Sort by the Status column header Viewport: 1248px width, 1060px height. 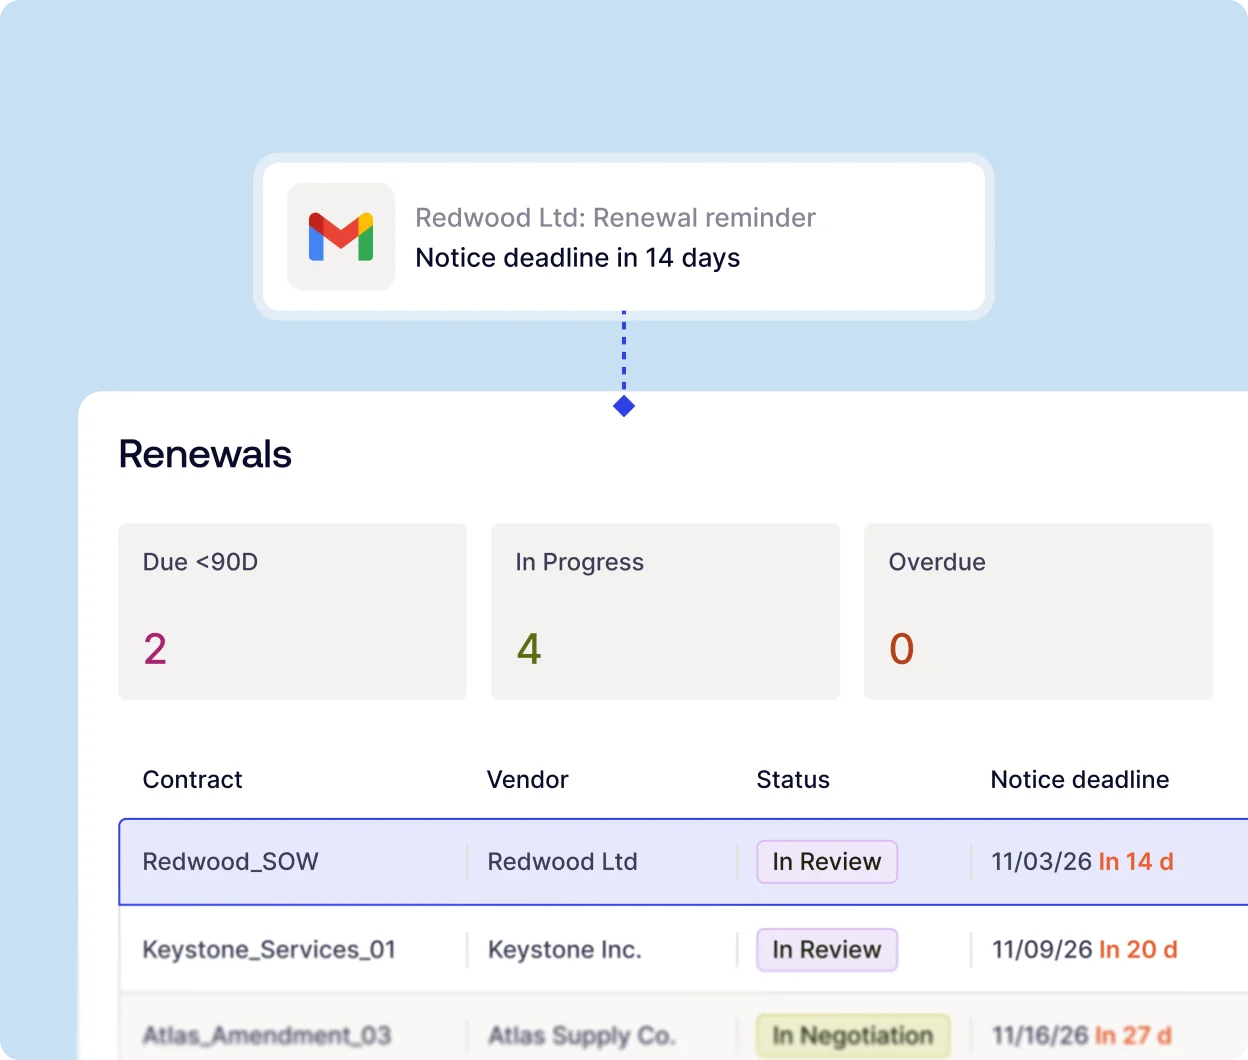tap(793, 780)
